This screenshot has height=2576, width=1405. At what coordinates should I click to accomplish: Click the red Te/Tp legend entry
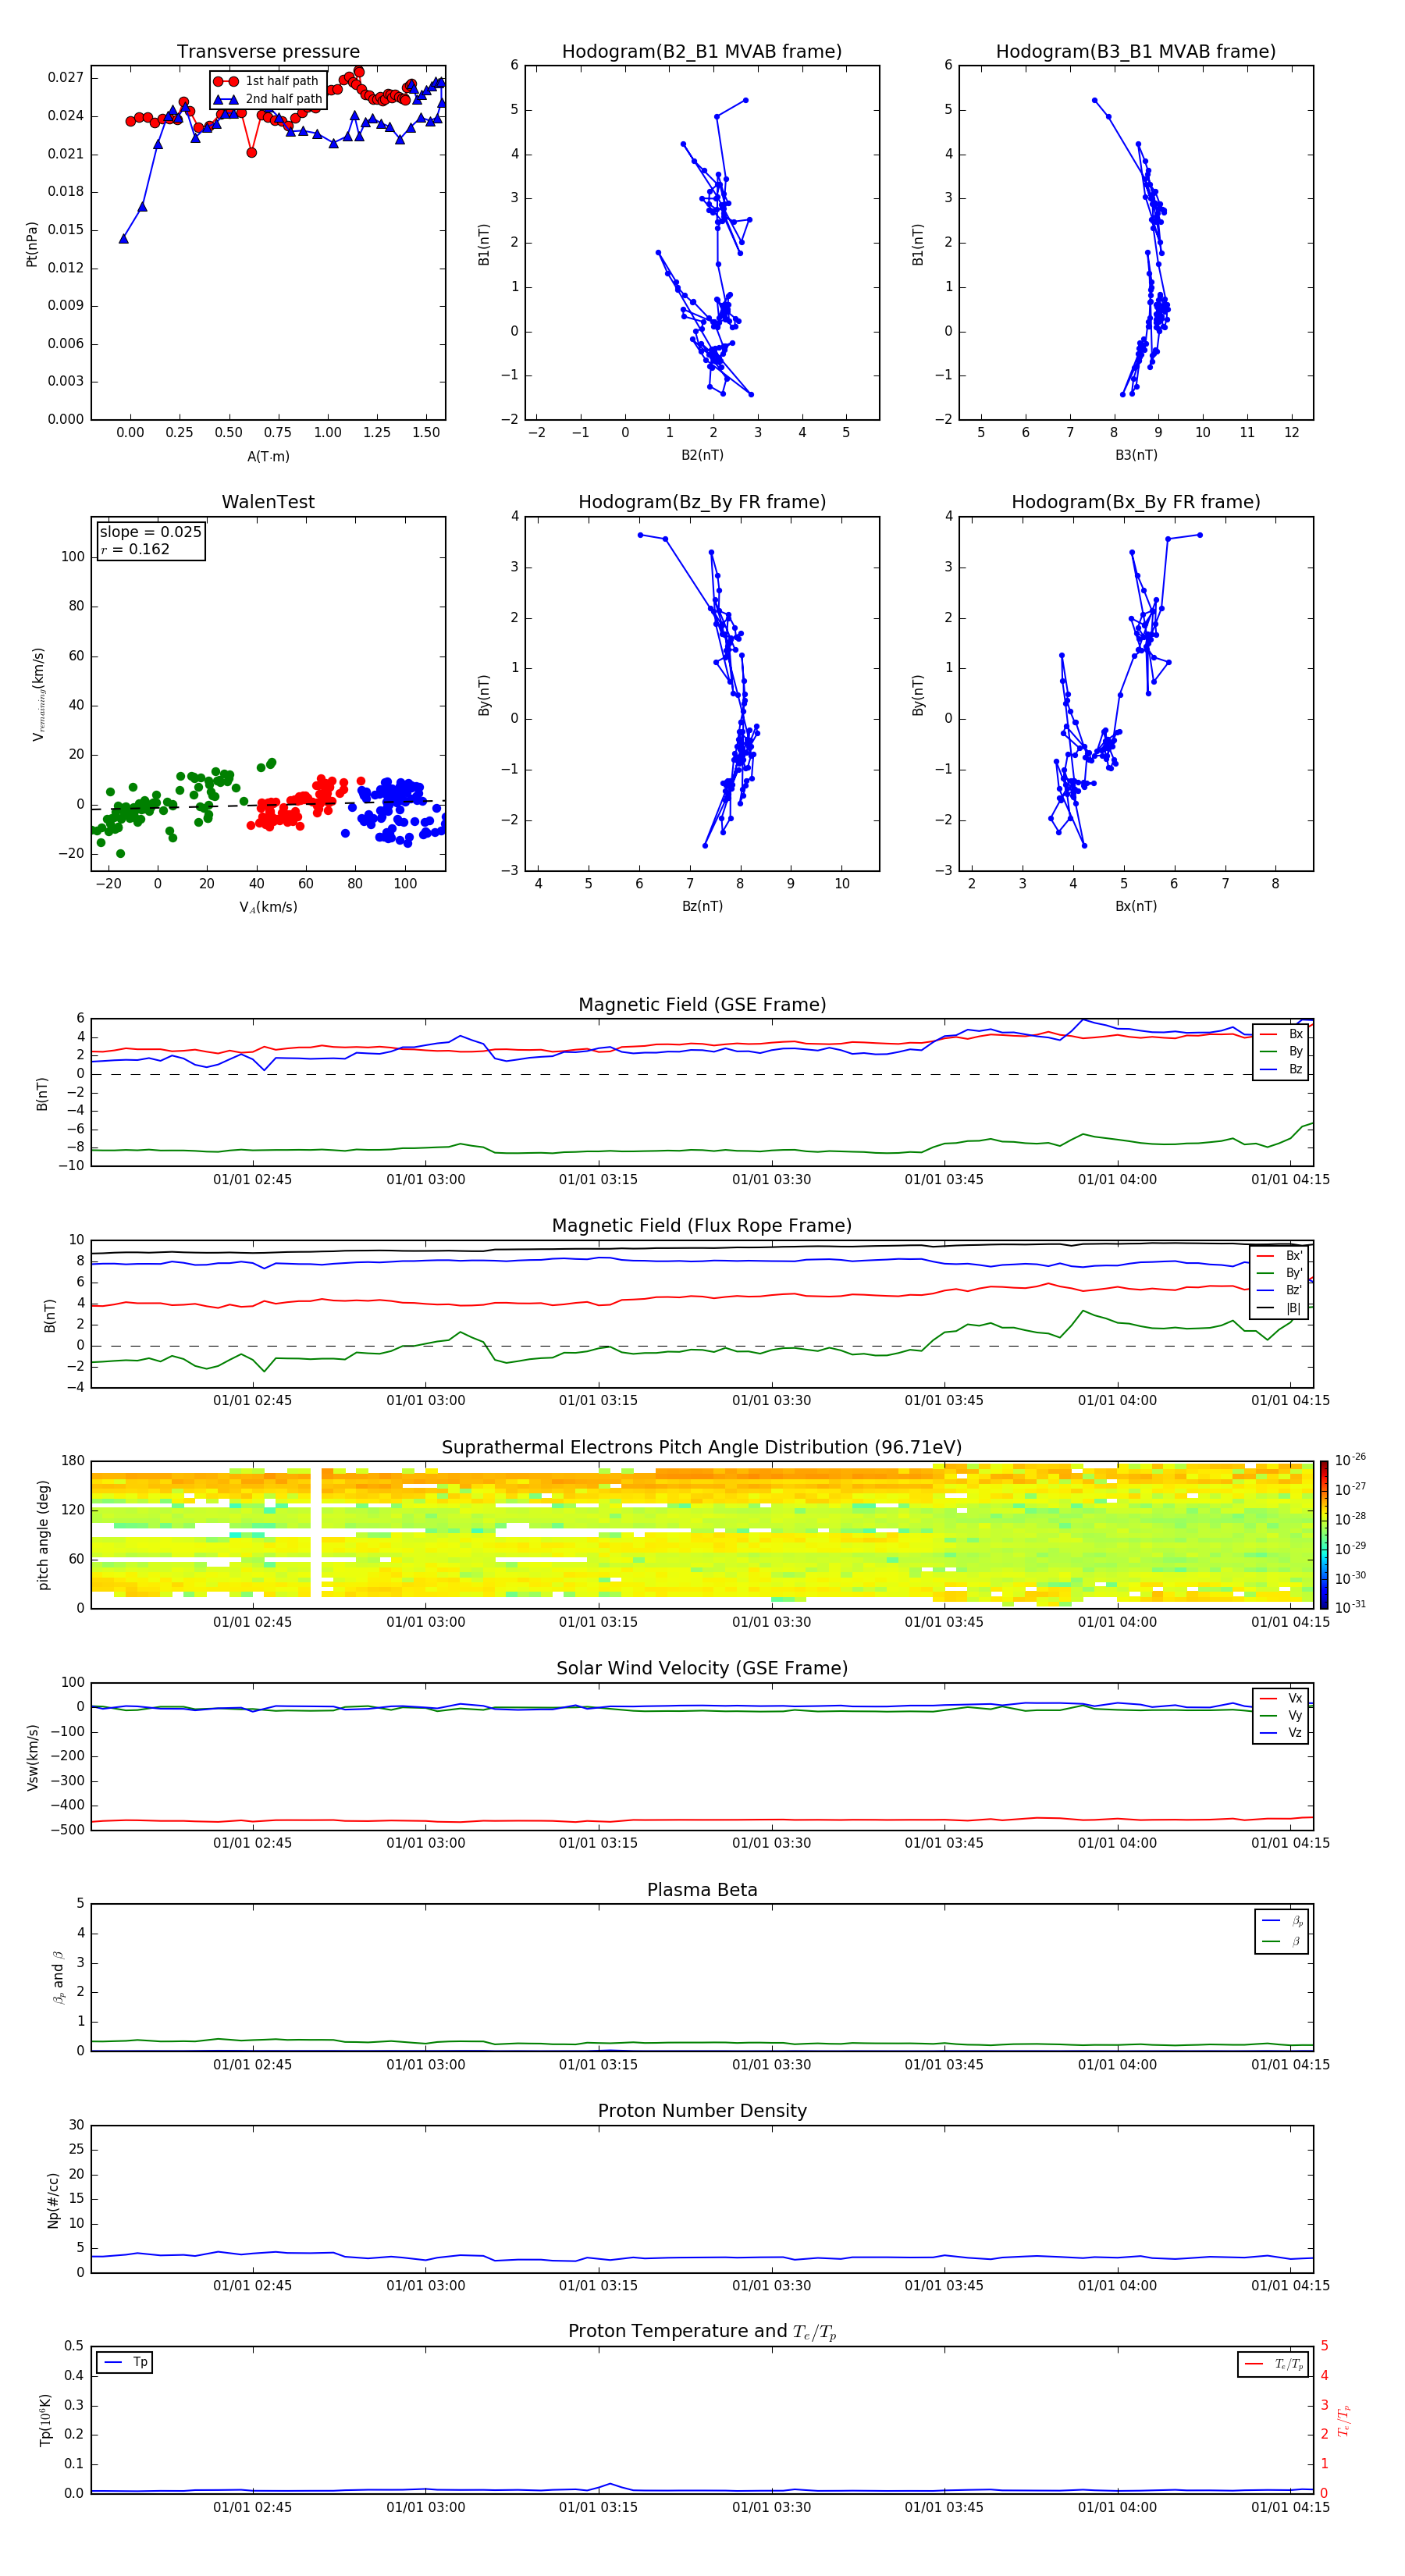click(1288, 2364)
